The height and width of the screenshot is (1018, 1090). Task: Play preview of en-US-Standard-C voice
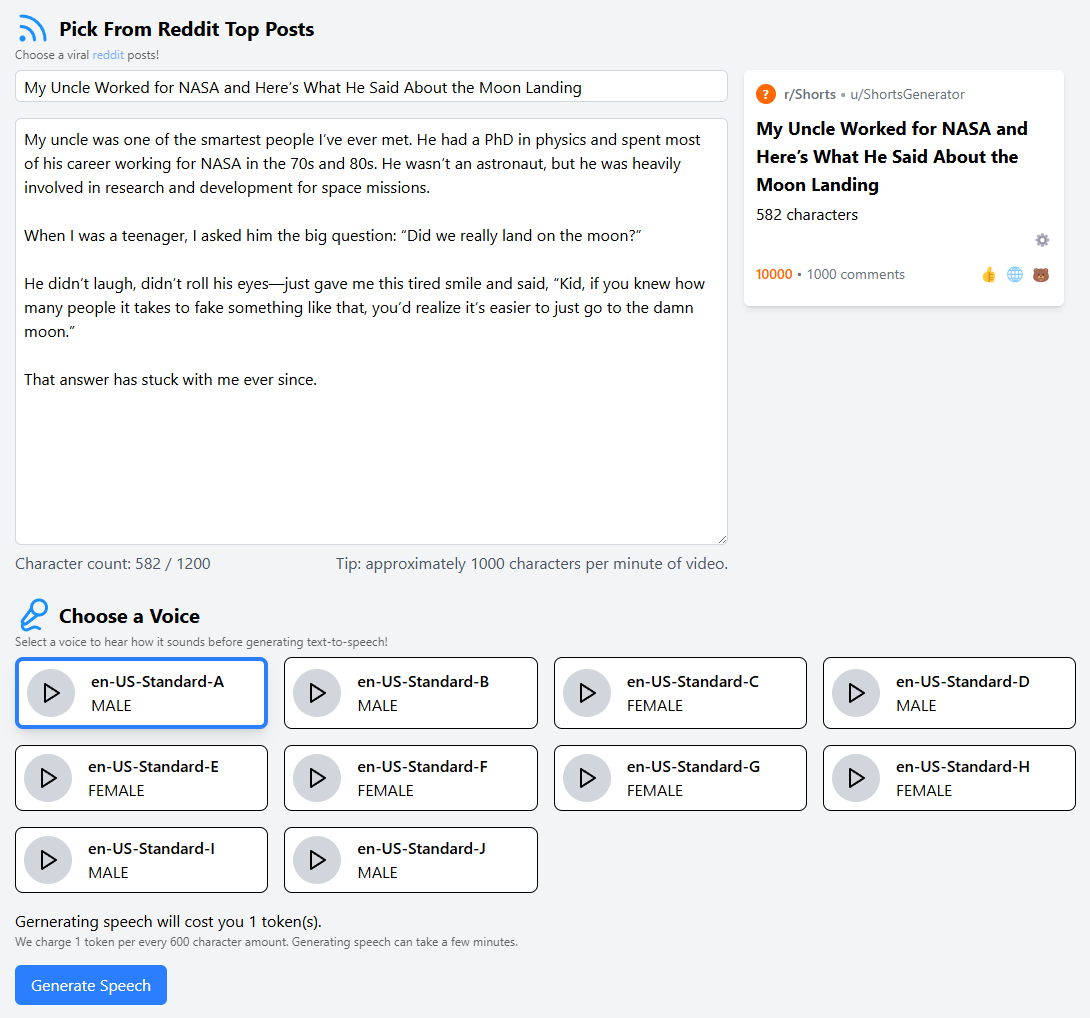point(587,693)
